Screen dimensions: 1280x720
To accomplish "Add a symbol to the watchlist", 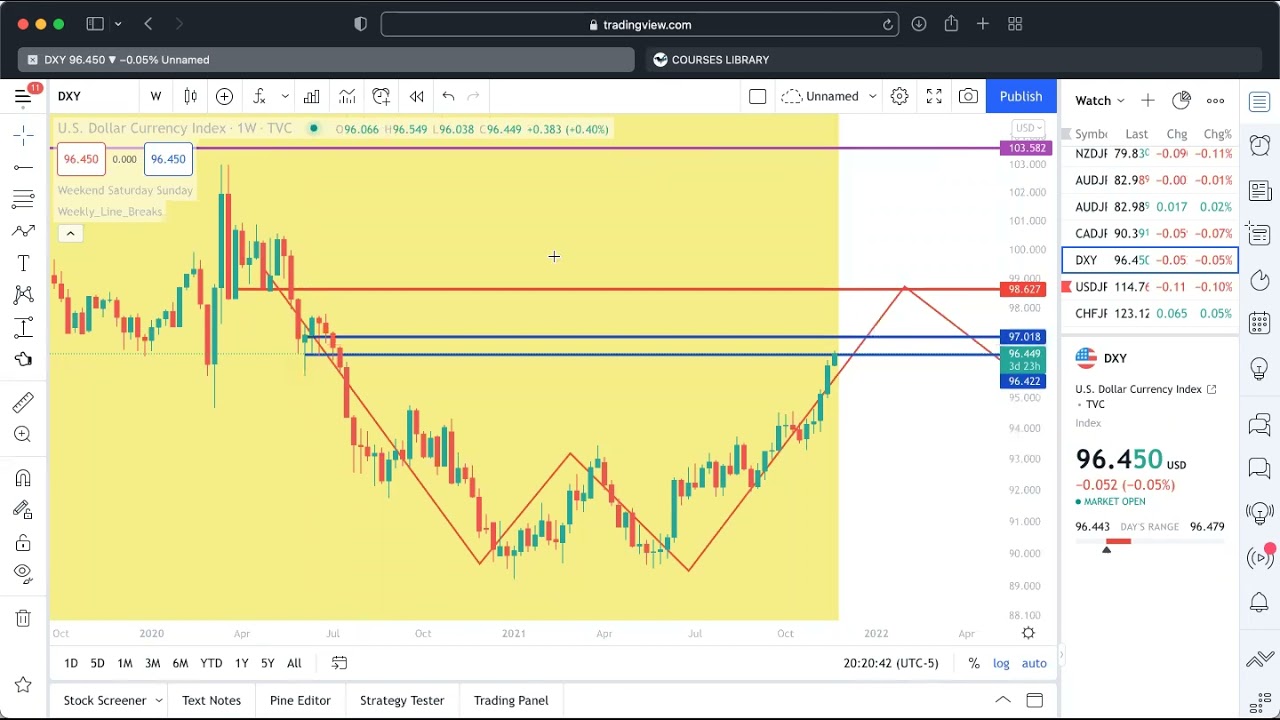I will click(1147, 100).
